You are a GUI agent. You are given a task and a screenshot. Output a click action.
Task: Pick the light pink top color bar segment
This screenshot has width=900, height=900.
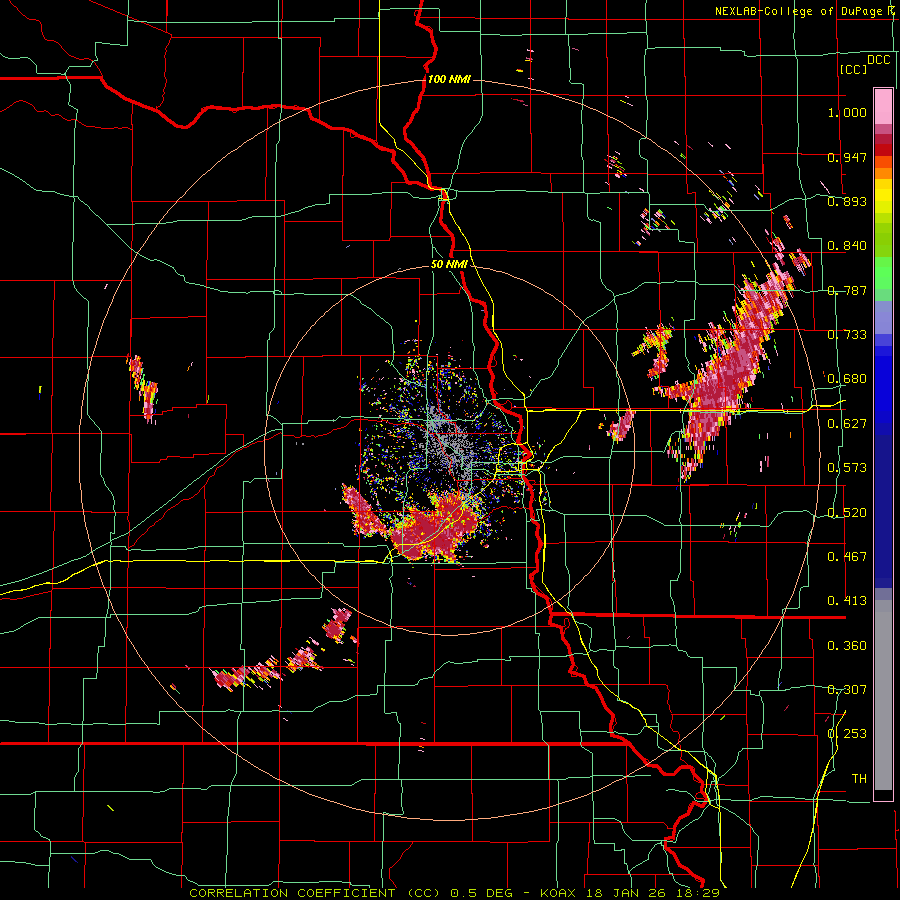point(883,106)
